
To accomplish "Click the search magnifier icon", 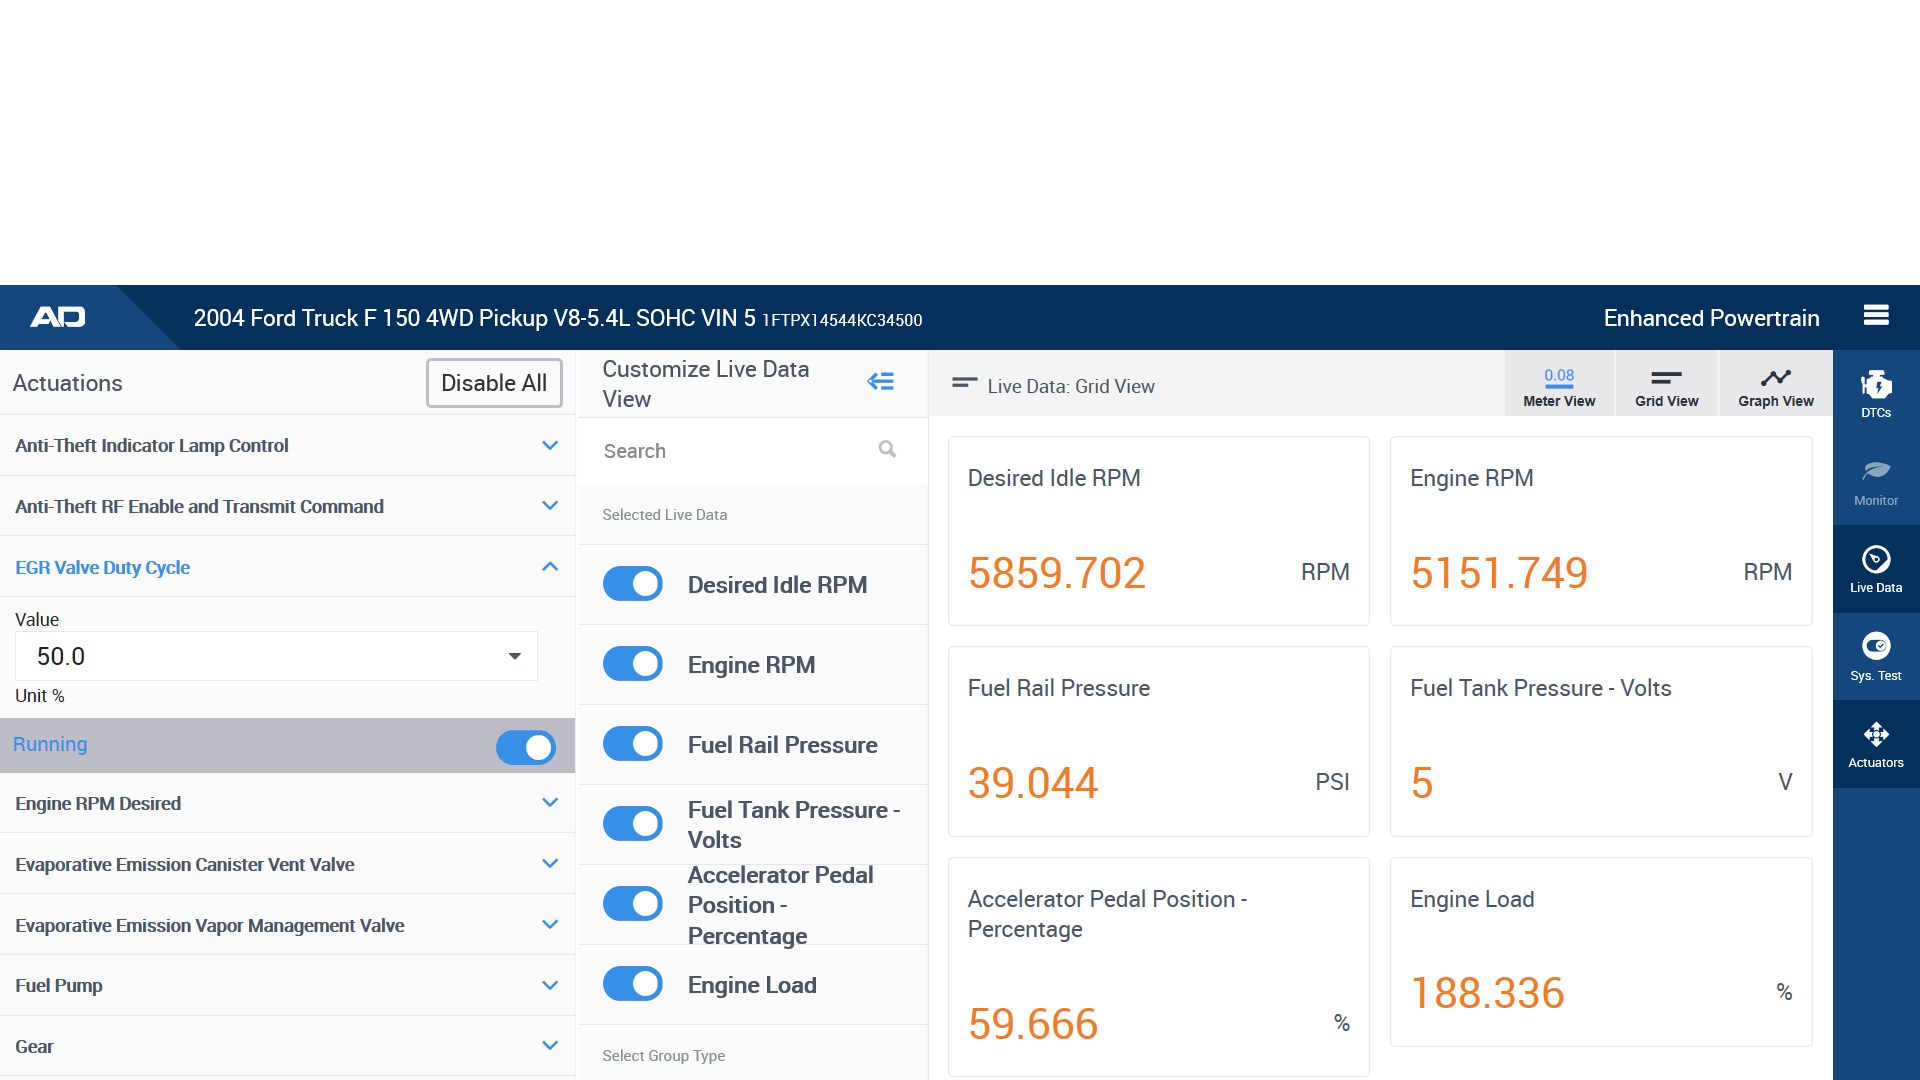I will coord(887,450).
